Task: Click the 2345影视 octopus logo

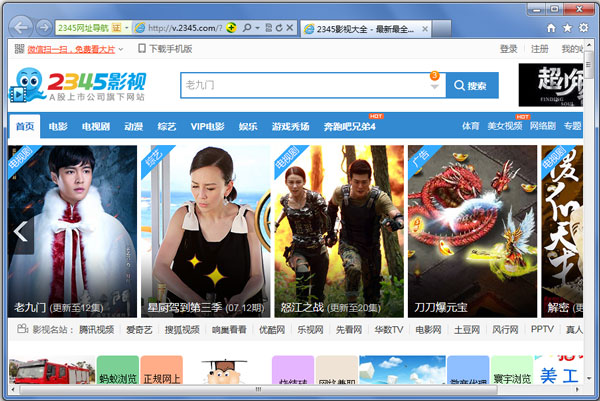Action: tap(77, 85)
